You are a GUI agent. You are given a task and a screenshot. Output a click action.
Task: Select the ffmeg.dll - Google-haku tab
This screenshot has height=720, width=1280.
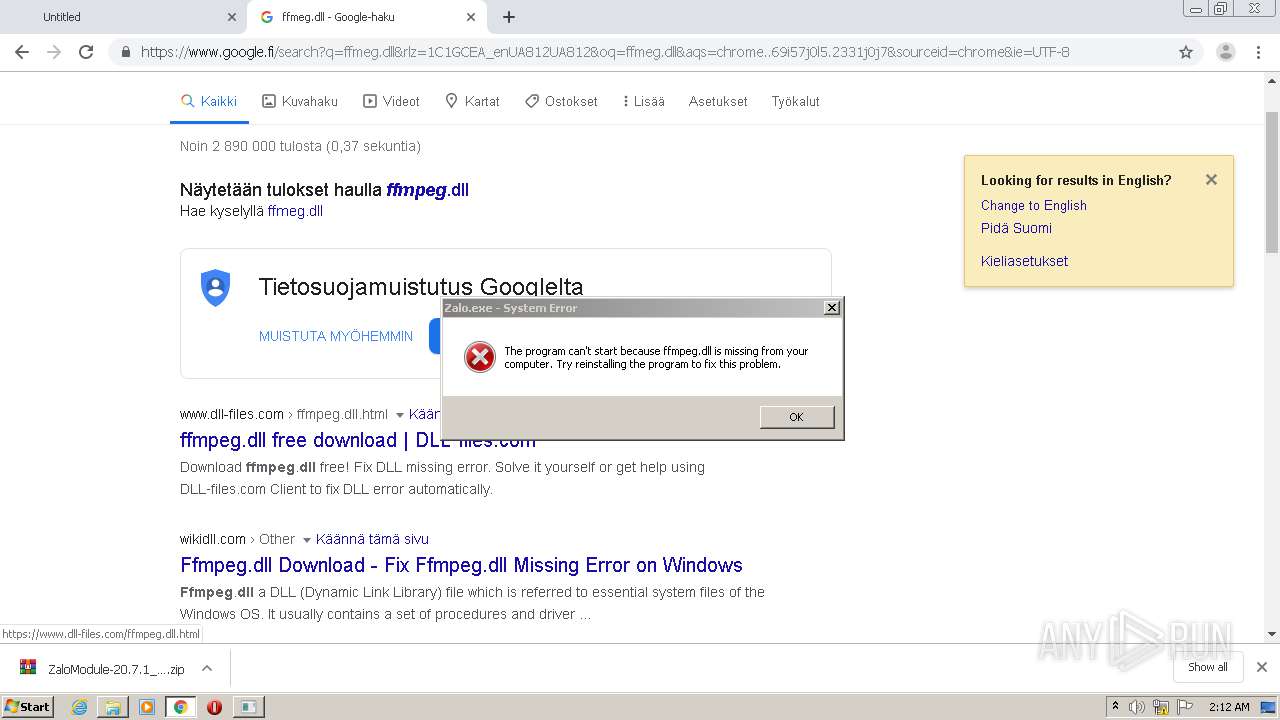coord(367,17)
